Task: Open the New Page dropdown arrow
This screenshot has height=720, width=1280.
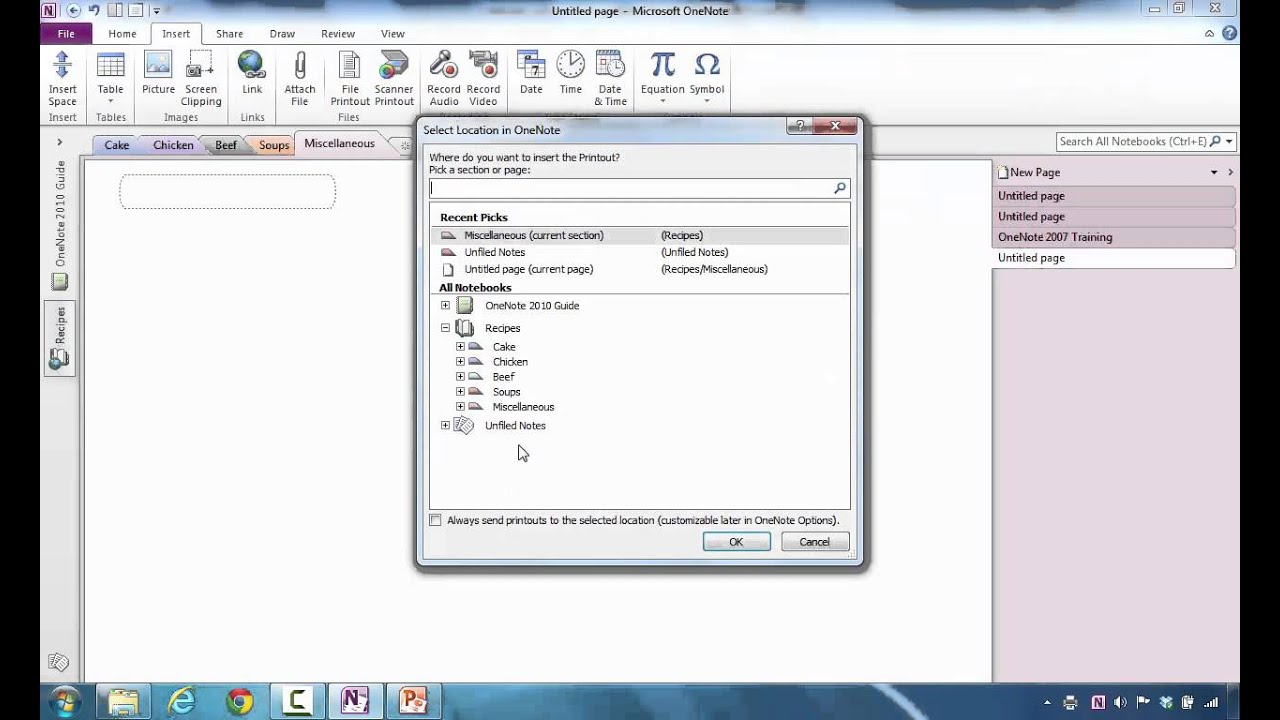Action: [1214, 172]
